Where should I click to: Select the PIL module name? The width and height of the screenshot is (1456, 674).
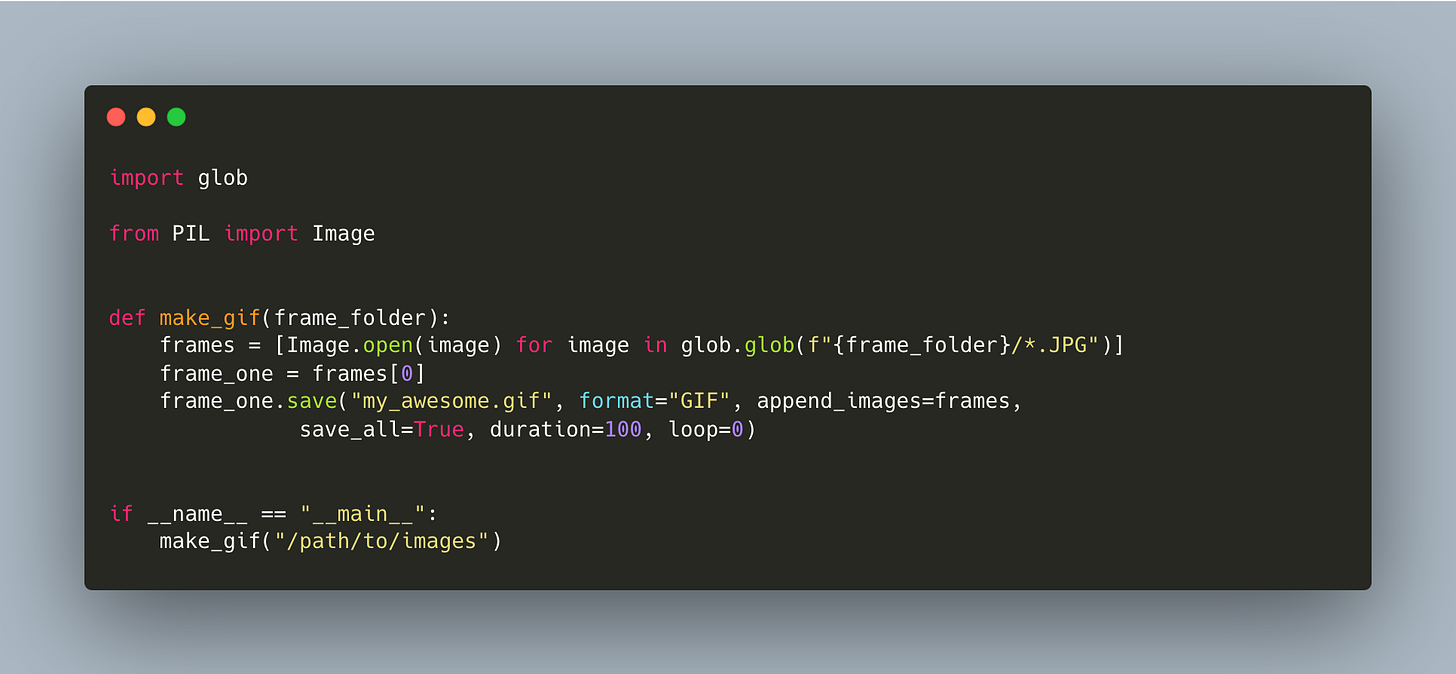191,234
